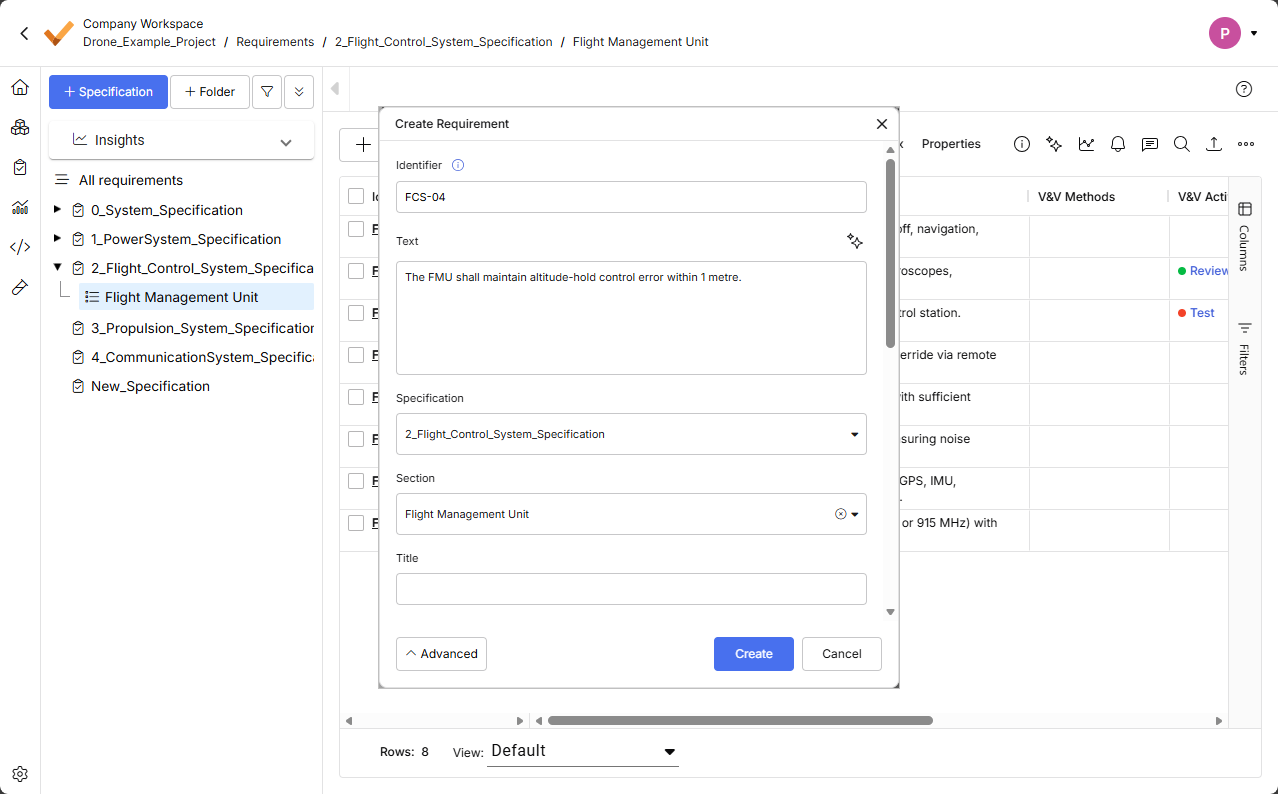
Task: Click the filter funnel icon in the sidebar
Action: coord(267,92)
